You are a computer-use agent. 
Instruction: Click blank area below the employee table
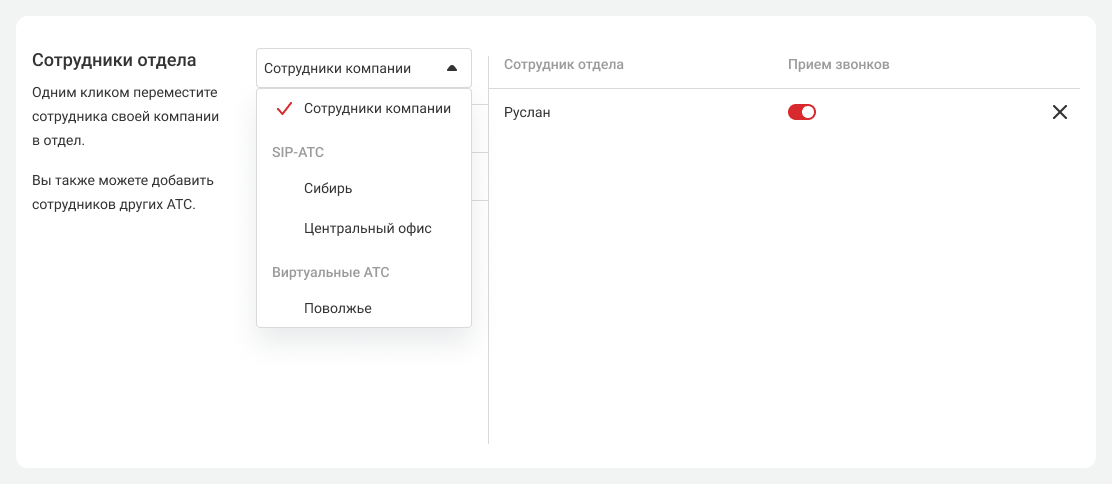click(780, 300)
